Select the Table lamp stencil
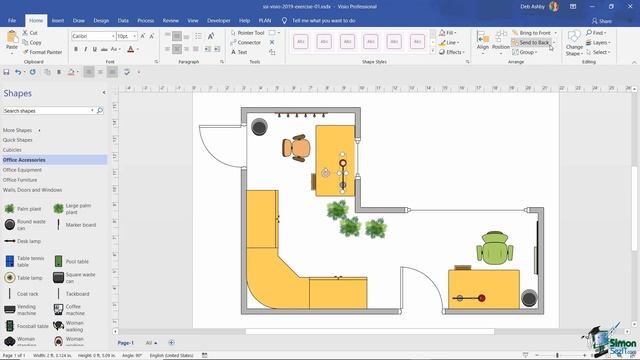Image resolution: width=640 pixels, height=360 pixels. pos(23,278)
